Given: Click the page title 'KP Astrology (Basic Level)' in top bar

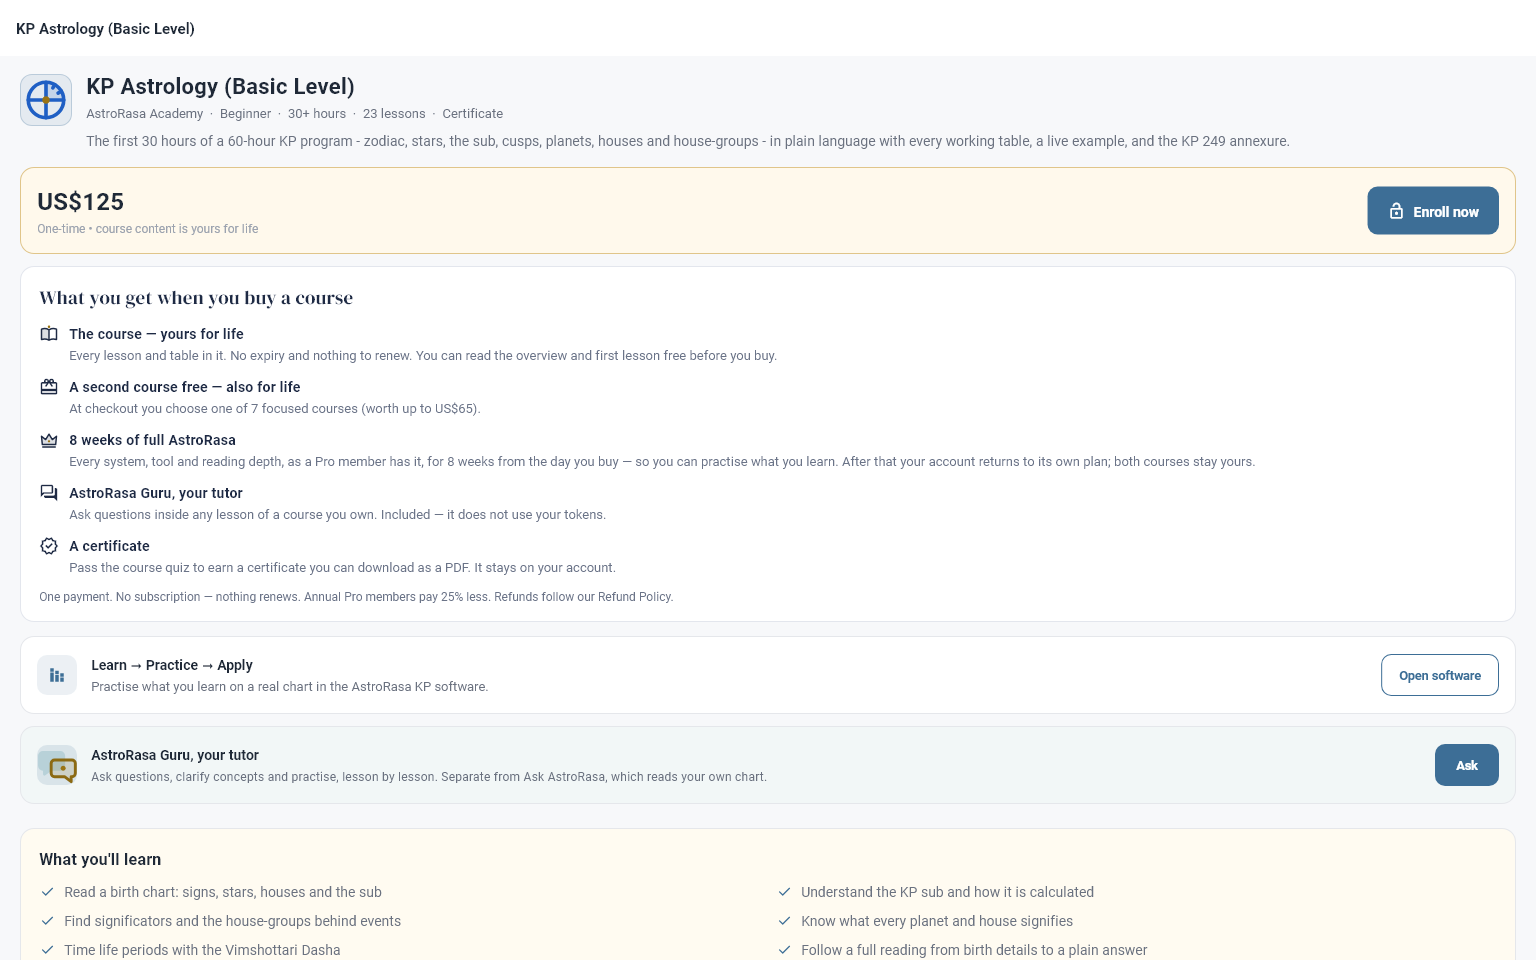Looking at the screenshot, I should [x=105, y=29].
